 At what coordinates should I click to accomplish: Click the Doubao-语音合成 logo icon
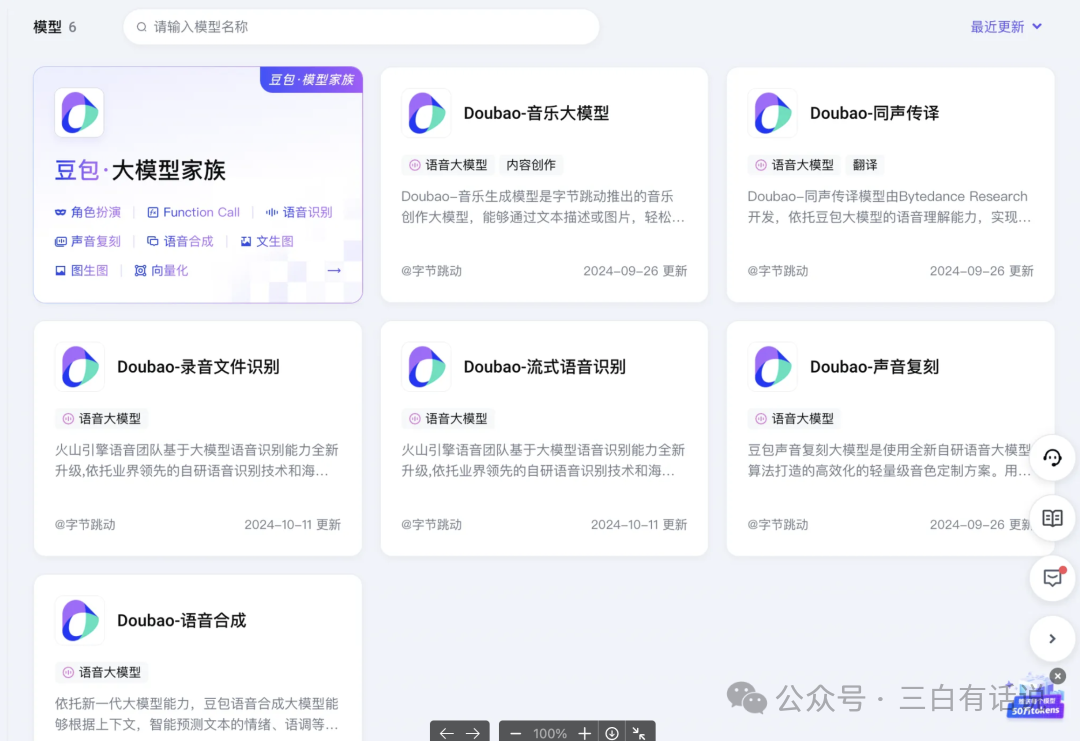[80, 620]
